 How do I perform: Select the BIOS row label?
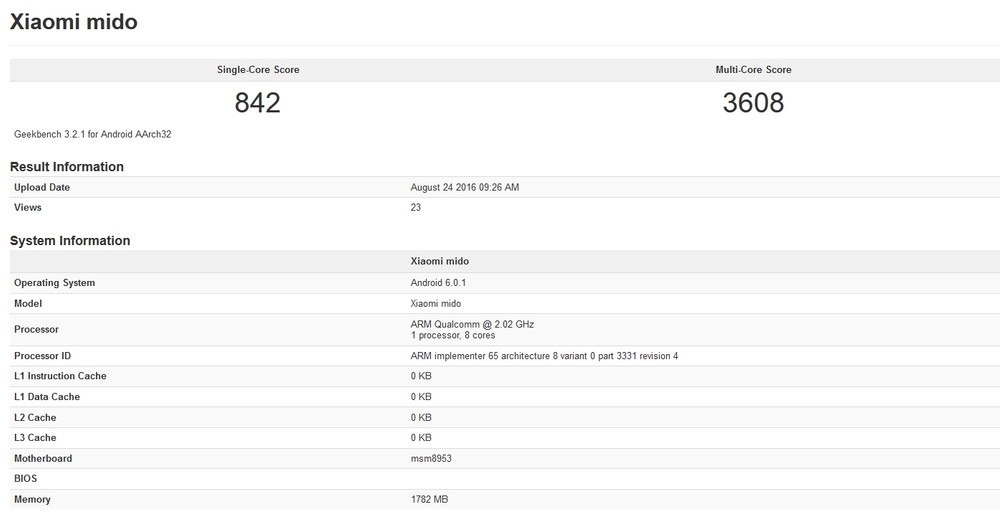[x=26, y=479]
